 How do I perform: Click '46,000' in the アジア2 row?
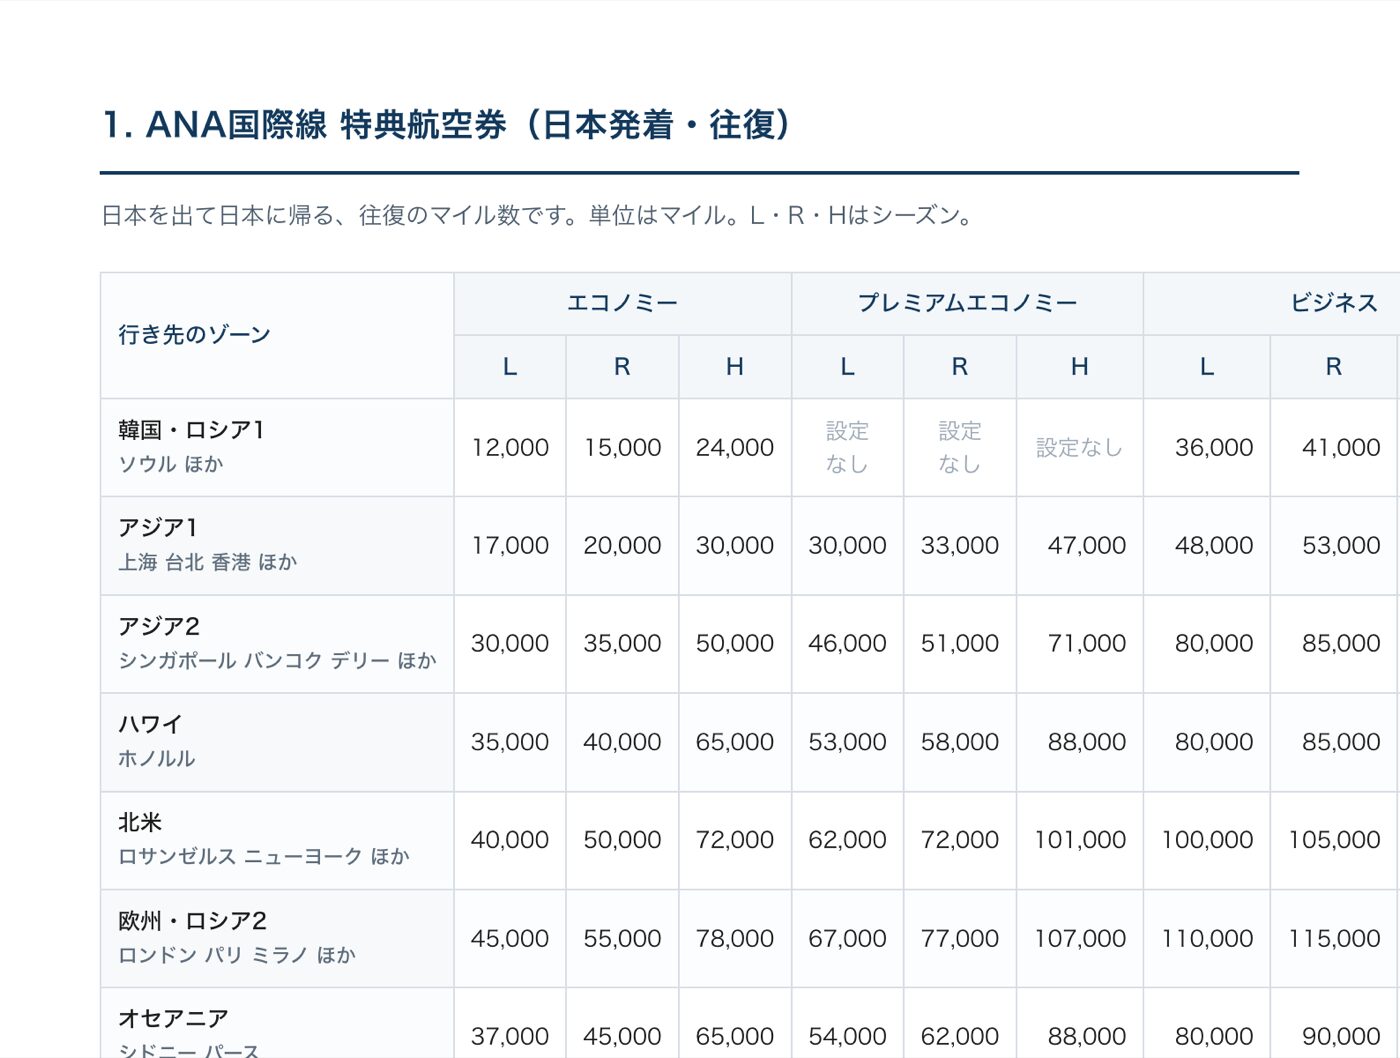coord(847,644)
